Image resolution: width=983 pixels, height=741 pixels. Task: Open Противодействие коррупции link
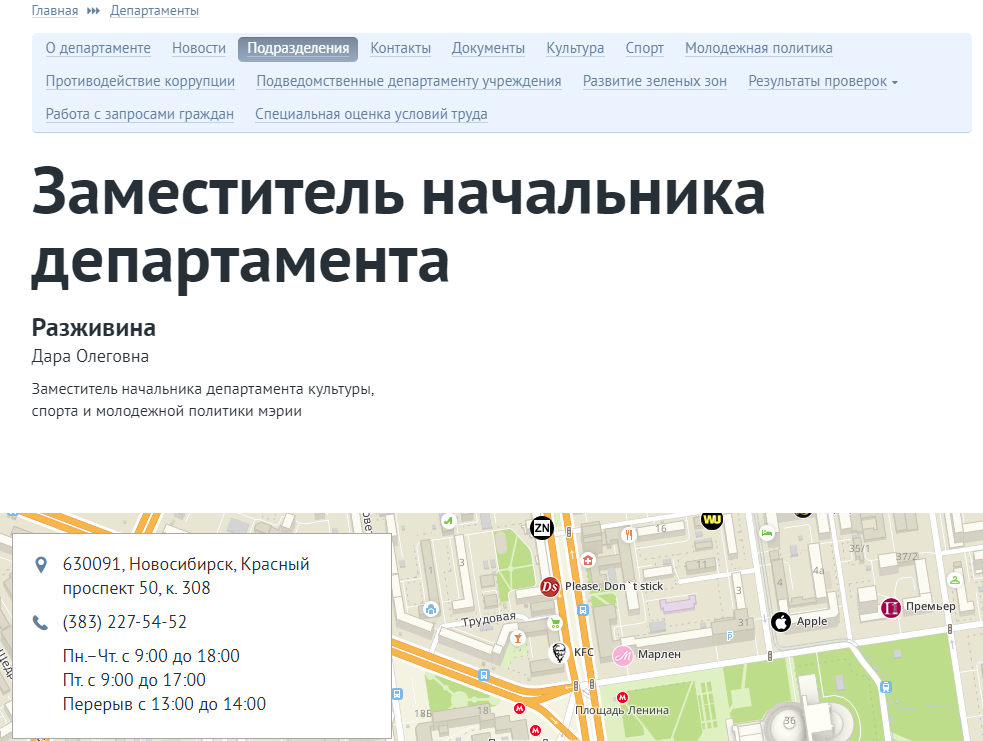point(140,81)
